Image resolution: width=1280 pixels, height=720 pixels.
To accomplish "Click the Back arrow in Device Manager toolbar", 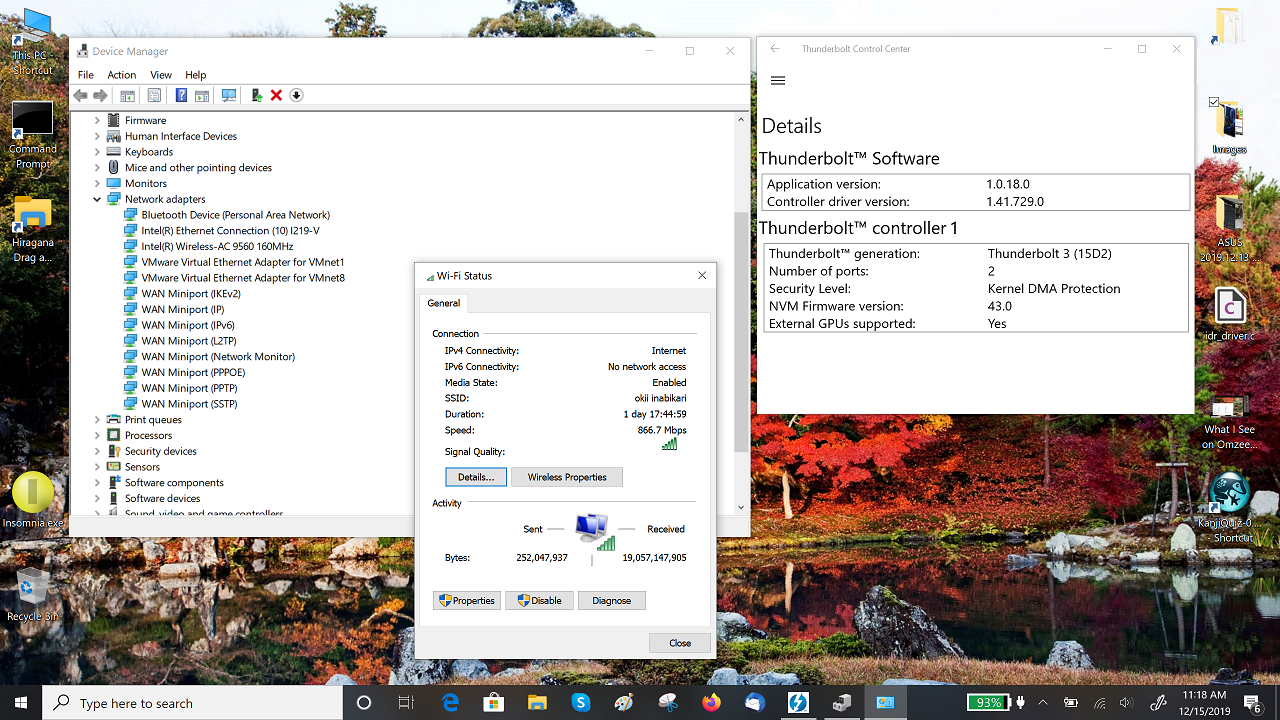I will coord(80,95).
